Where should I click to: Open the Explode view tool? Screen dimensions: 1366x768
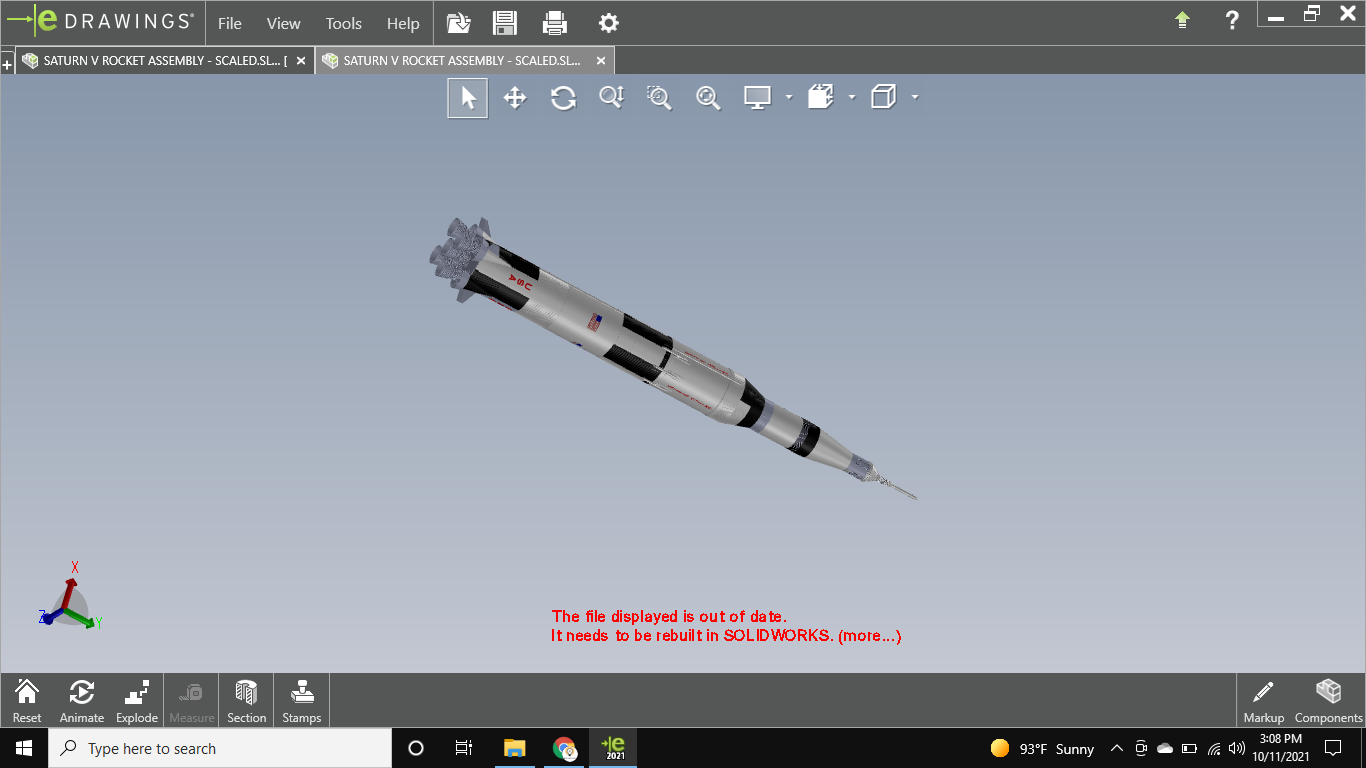(136, 699)
